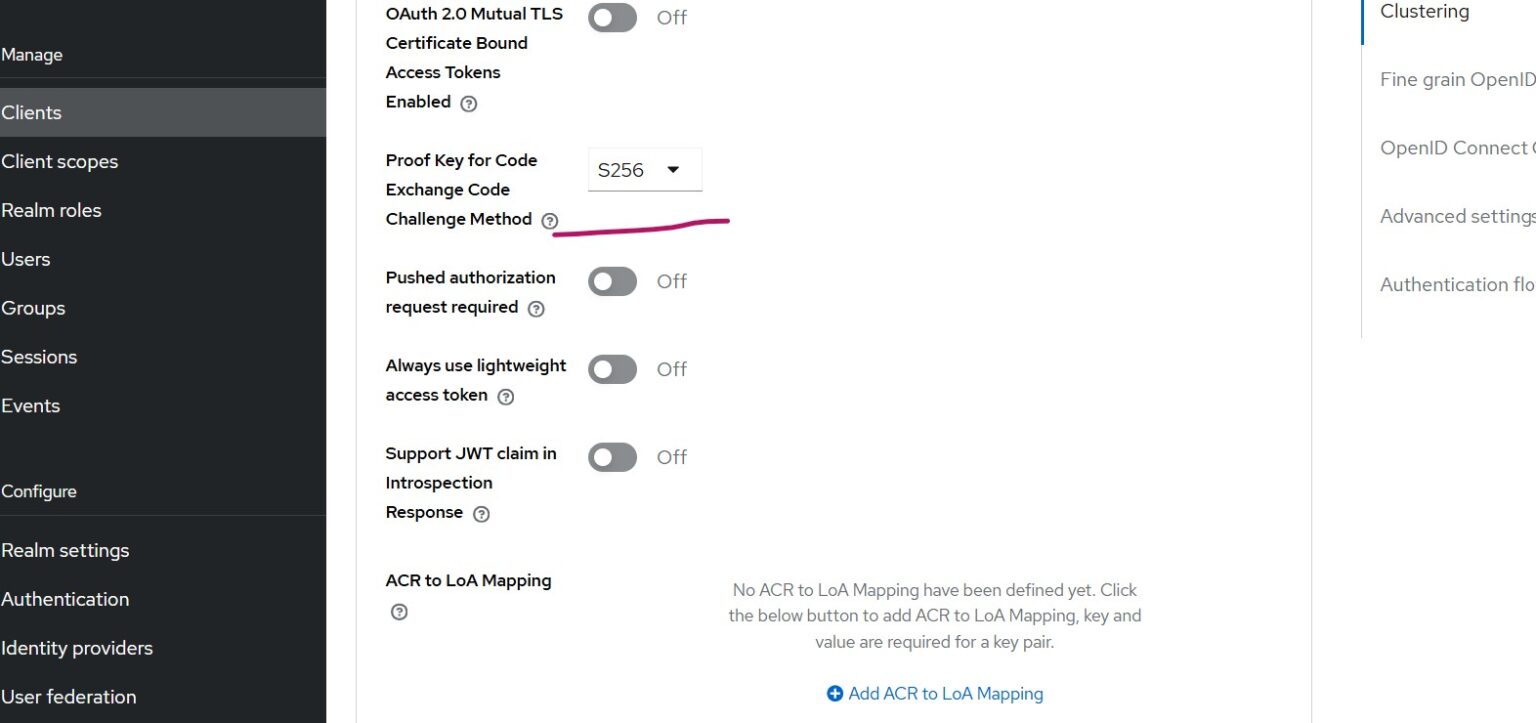1536x723 pixels.
Task: Open the S256 code challenge method dropdown
Action: [645, 169]
